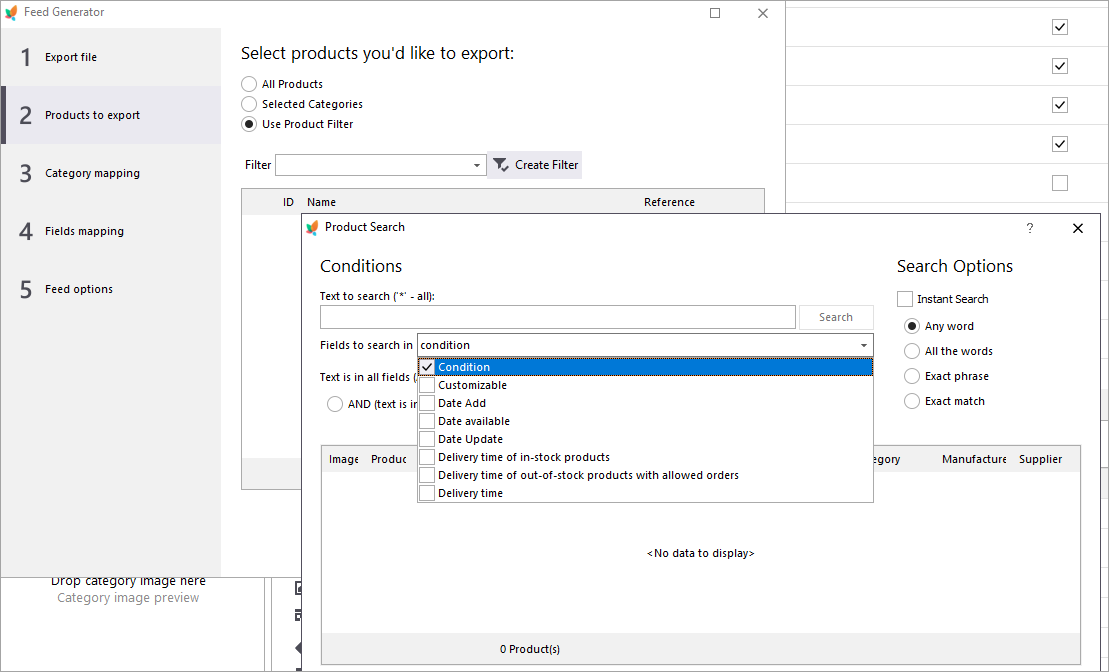Enable the Instant Search checkbox
The height and width of the screenshot is (672, 1109).
905,299
